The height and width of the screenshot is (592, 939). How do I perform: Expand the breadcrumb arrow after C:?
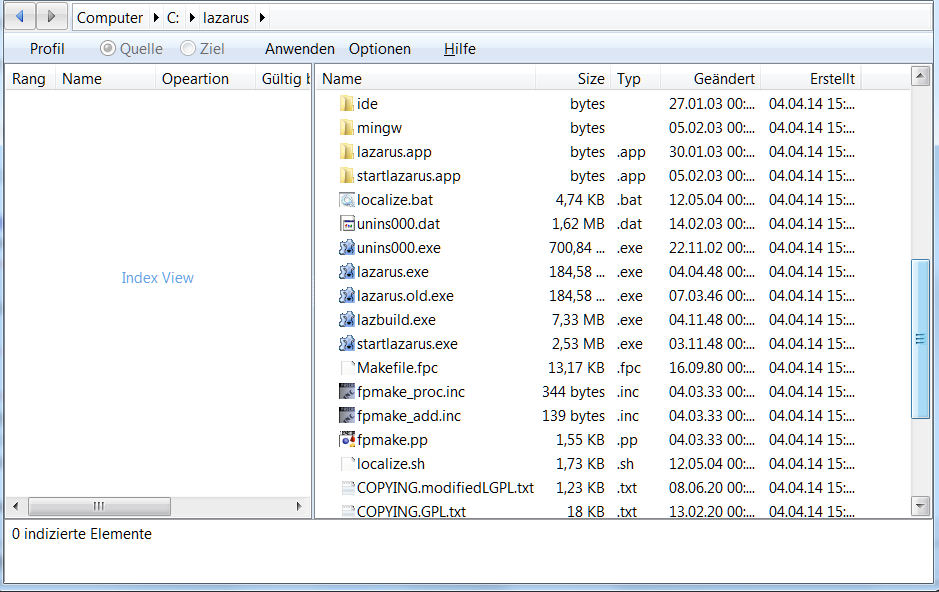click(x=191, y=18)
